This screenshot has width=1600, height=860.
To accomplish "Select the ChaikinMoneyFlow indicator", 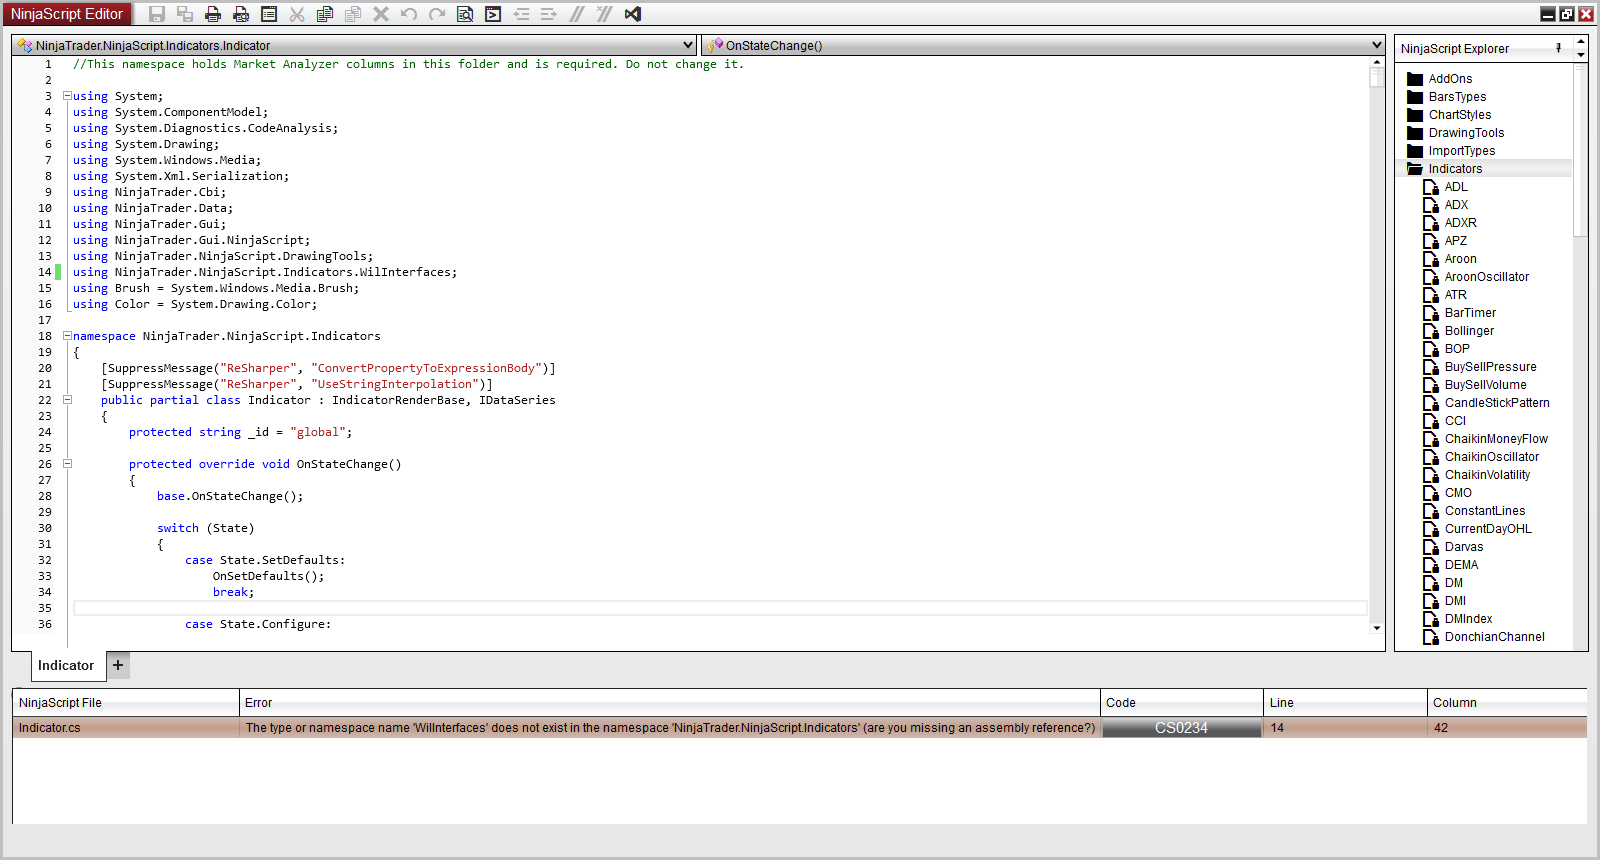I will point(1496,439).
